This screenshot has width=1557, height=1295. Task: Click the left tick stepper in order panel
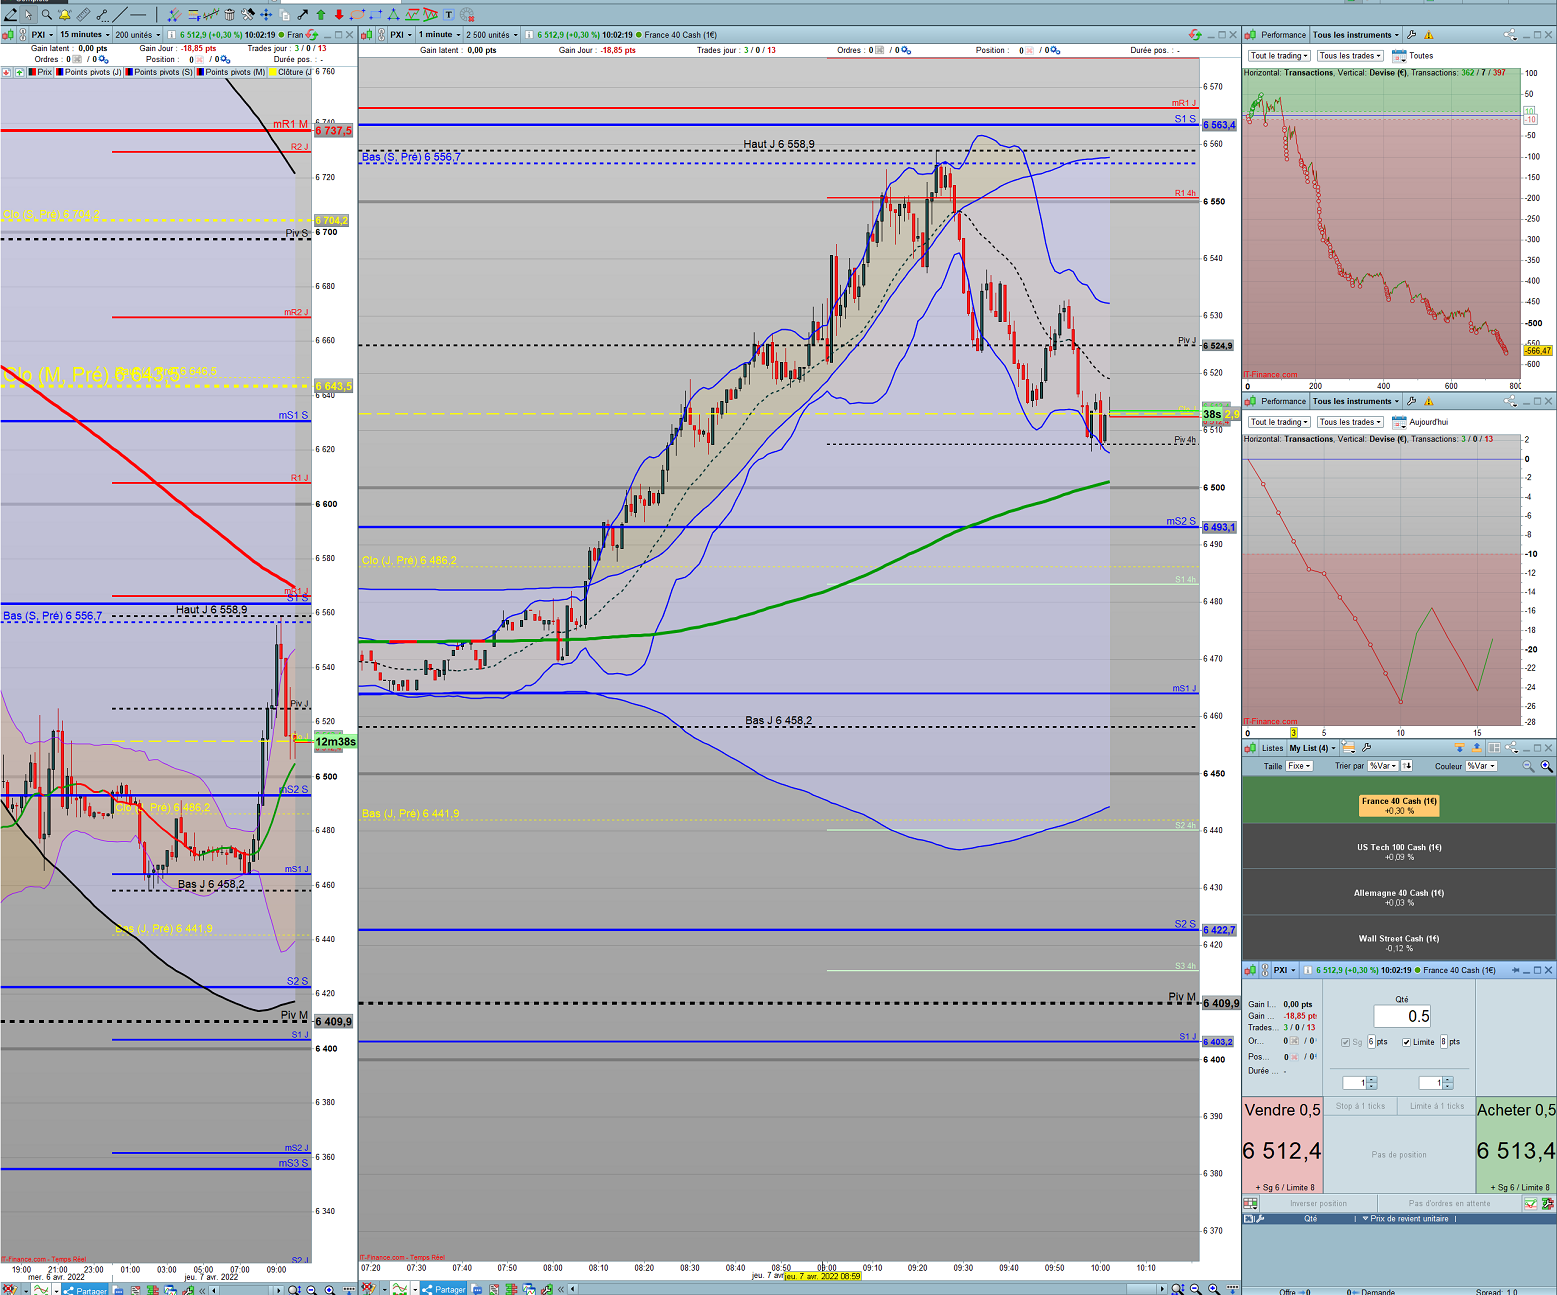1360,1083
